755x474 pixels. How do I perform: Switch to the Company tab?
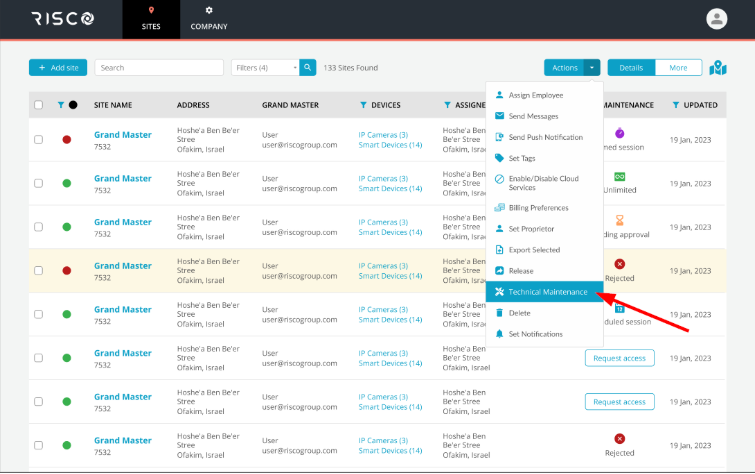(x=208, y=19)
